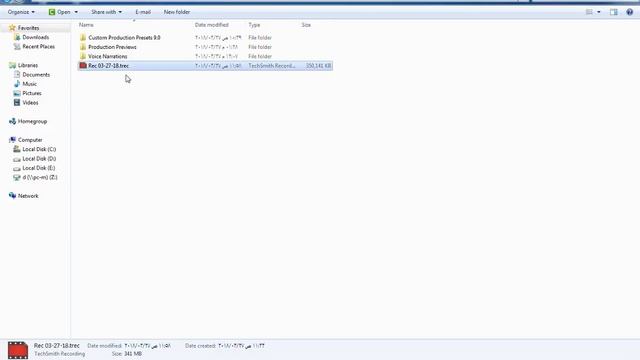Click the red icon of Rec 03-27-18.trec
Viewport: 640px width, 360px height.
tap(83, 66)
